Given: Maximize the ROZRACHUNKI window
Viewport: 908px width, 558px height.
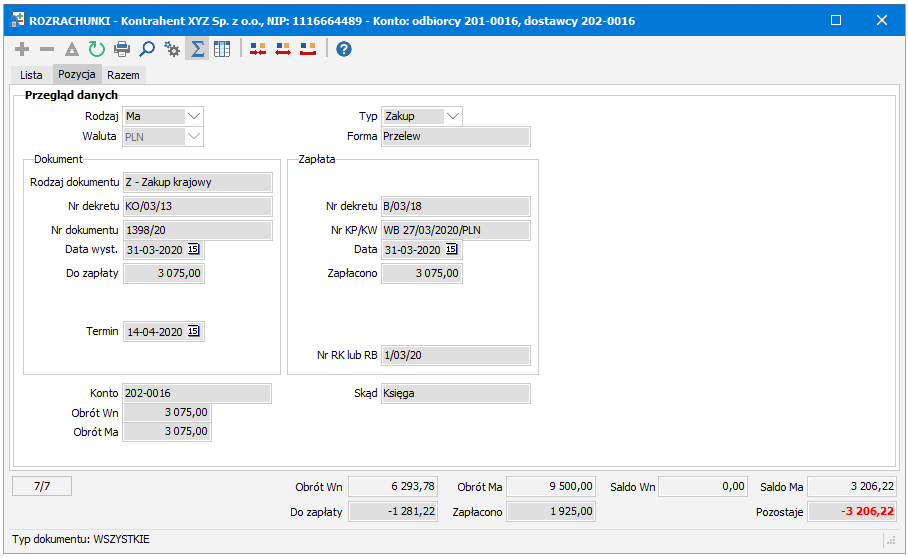Looking at the screenshot, I should [x=836, y=20].
